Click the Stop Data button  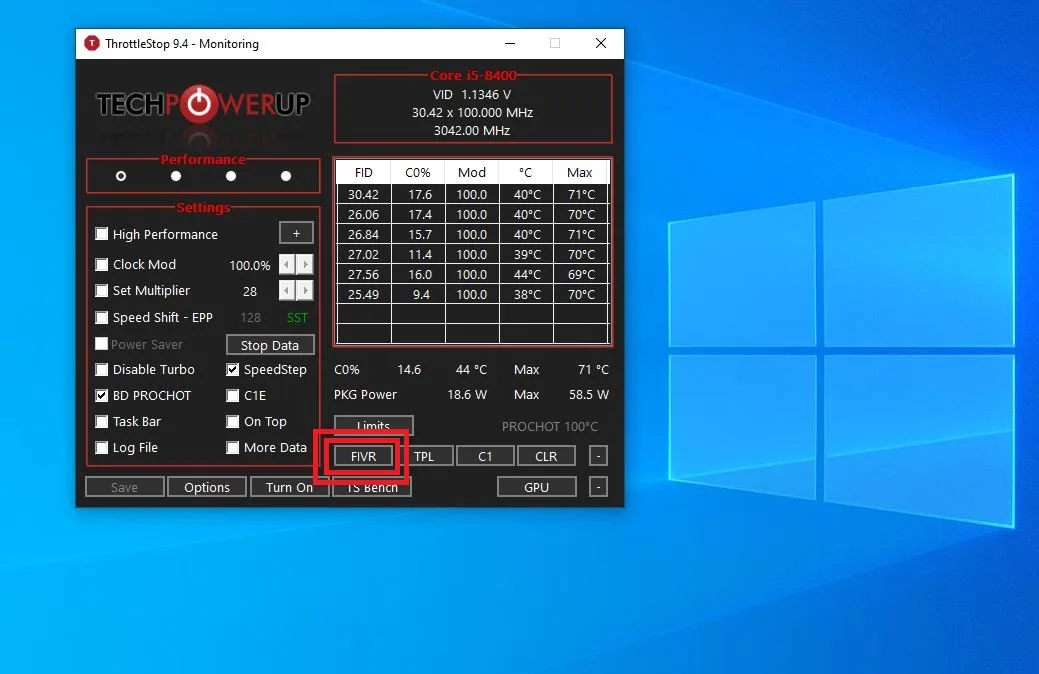270,345
